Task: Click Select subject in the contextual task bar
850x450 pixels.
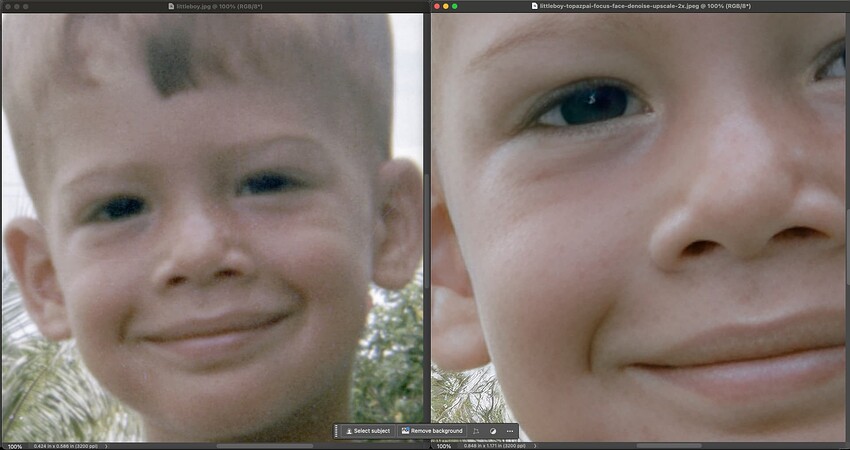Action: click(x=368, y=431)
